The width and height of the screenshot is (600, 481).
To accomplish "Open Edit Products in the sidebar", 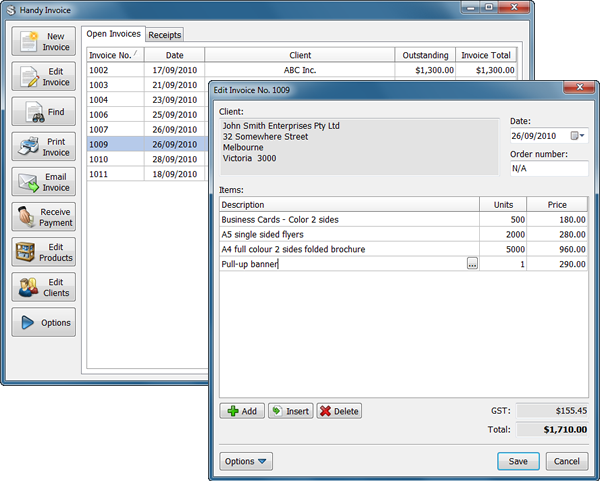I will coord(44,252).
